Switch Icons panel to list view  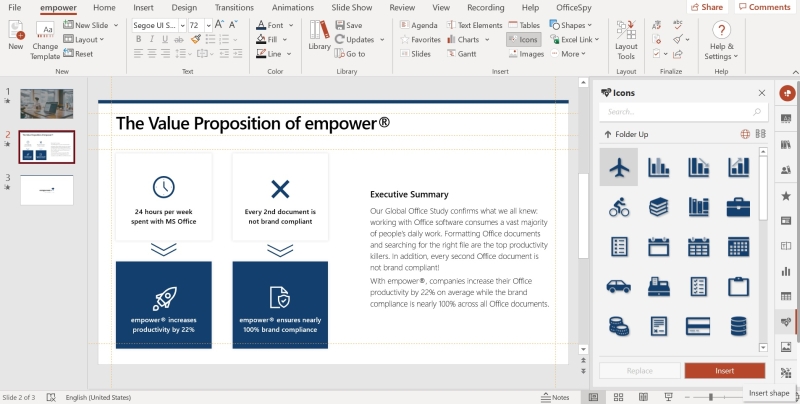[x=761, y=134]
